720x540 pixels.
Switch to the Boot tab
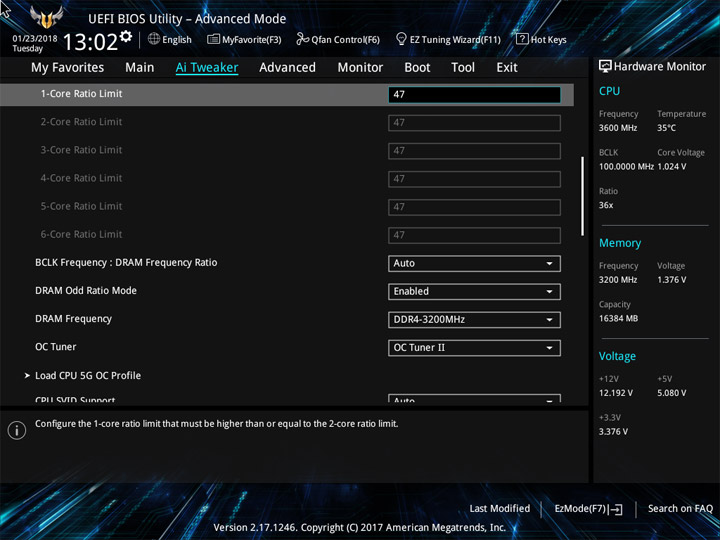coord(417,68)
